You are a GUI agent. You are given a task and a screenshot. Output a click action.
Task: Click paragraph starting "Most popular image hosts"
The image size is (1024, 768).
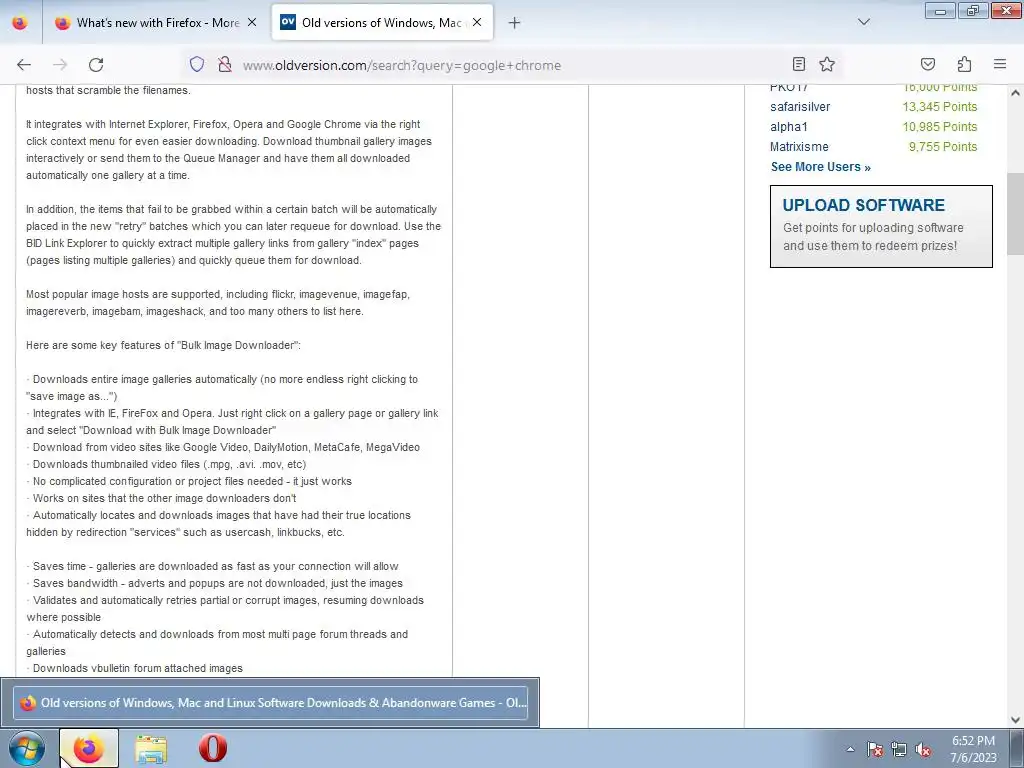tap(218, 302)
